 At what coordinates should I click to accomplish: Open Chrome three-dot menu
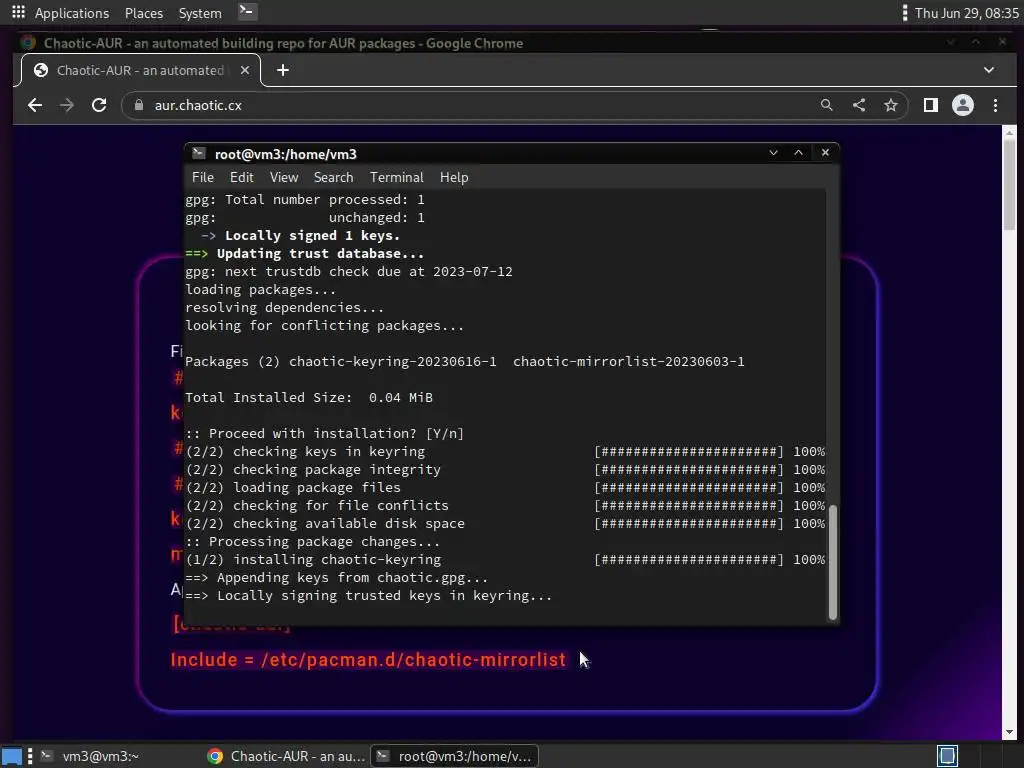(x=995, y=105)
